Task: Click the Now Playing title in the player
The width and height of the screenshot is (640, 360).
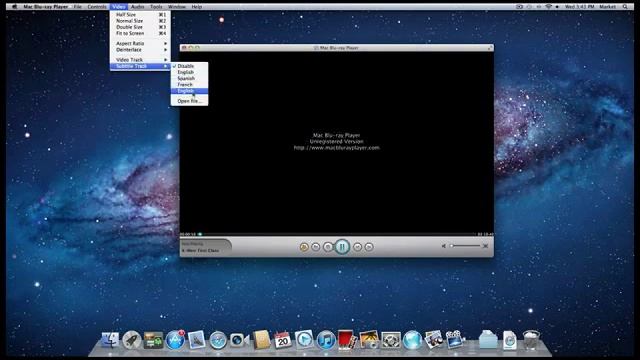Action: [200, 250]
